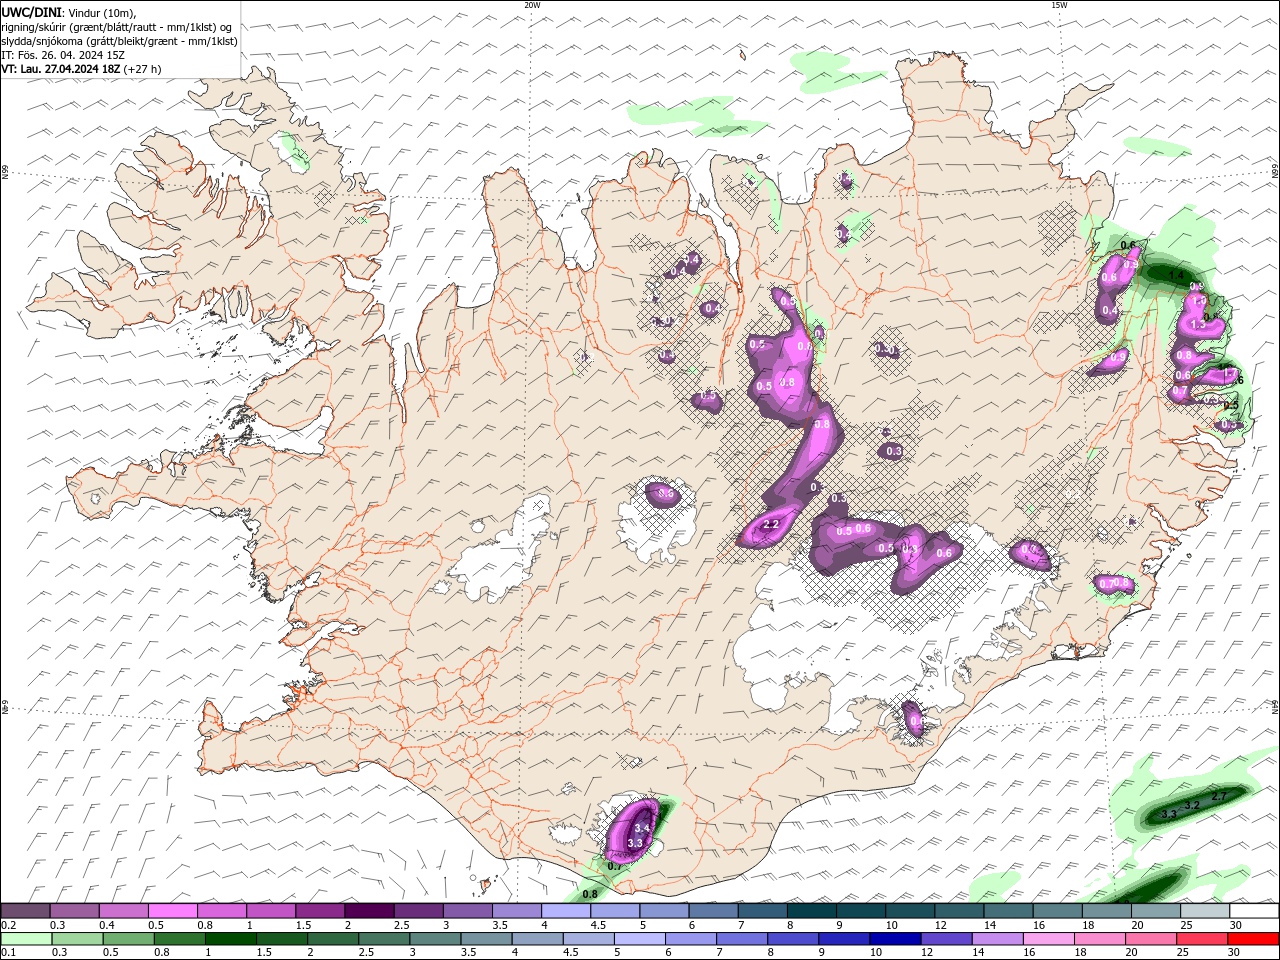
Task: Click the '15W' longitude label
Action: pos(1059,4)
